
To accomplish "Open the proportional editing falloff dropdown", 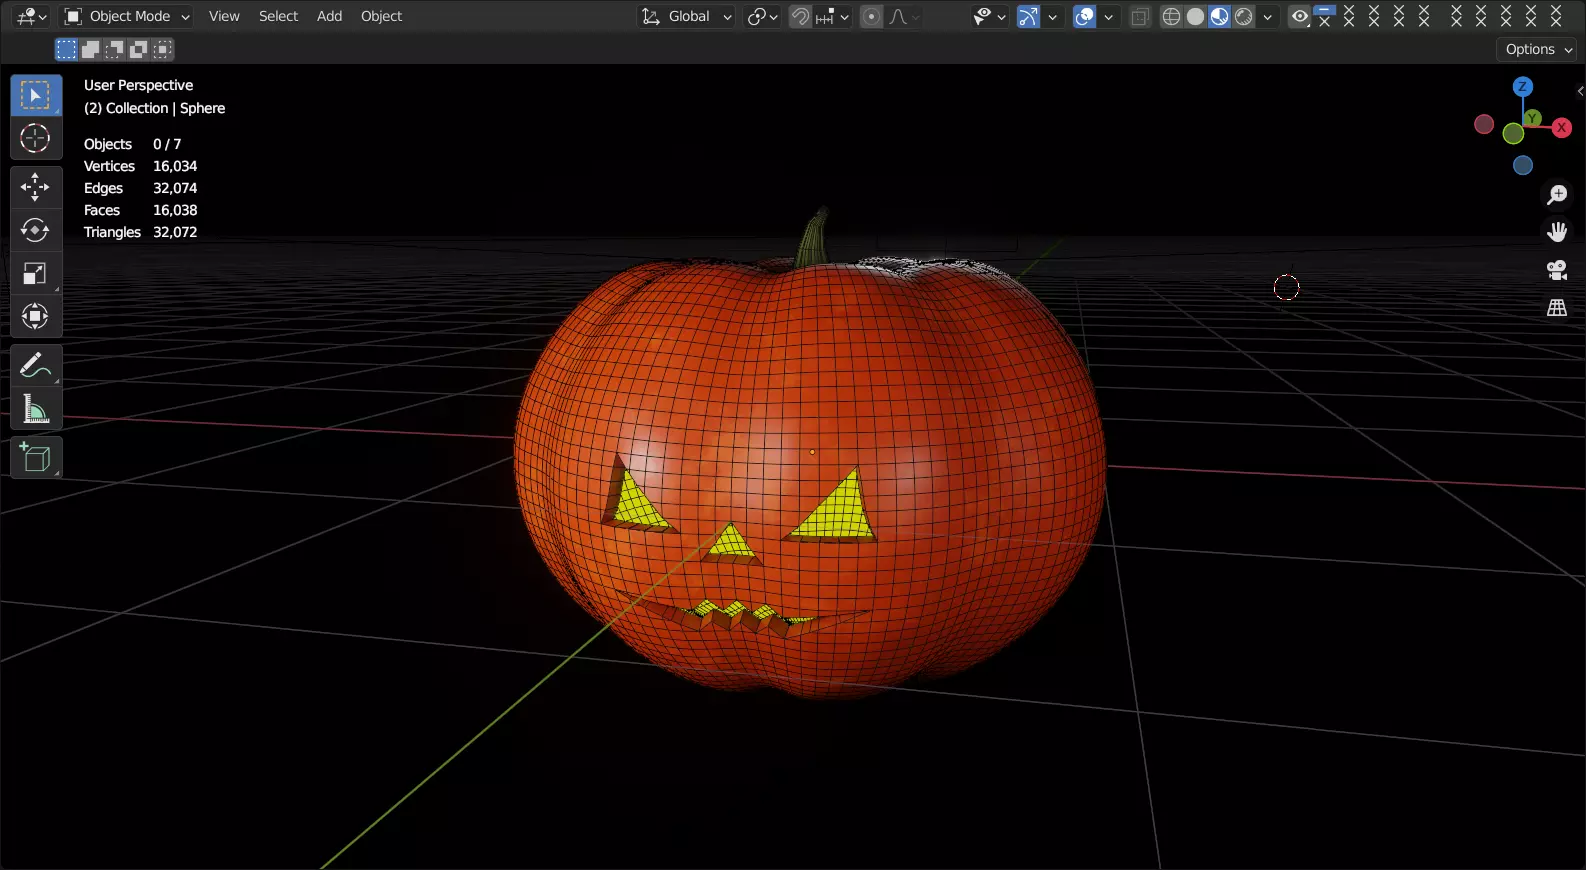I will coord(904,16).
